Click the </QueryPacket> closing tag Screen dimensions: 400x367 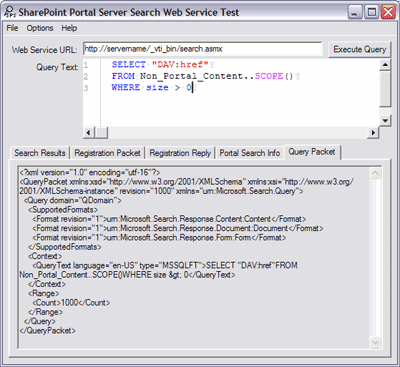(48, 331)
